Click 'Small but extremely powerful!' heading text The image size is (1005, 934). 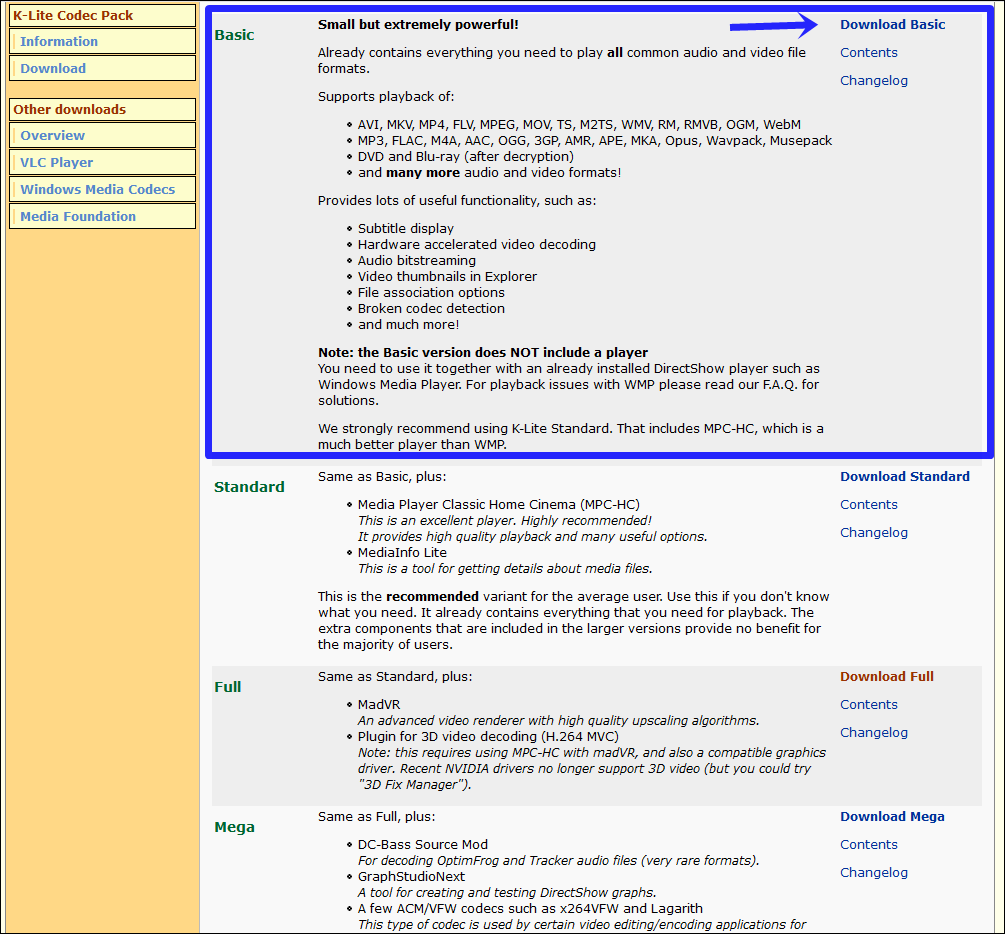point(418,25)
